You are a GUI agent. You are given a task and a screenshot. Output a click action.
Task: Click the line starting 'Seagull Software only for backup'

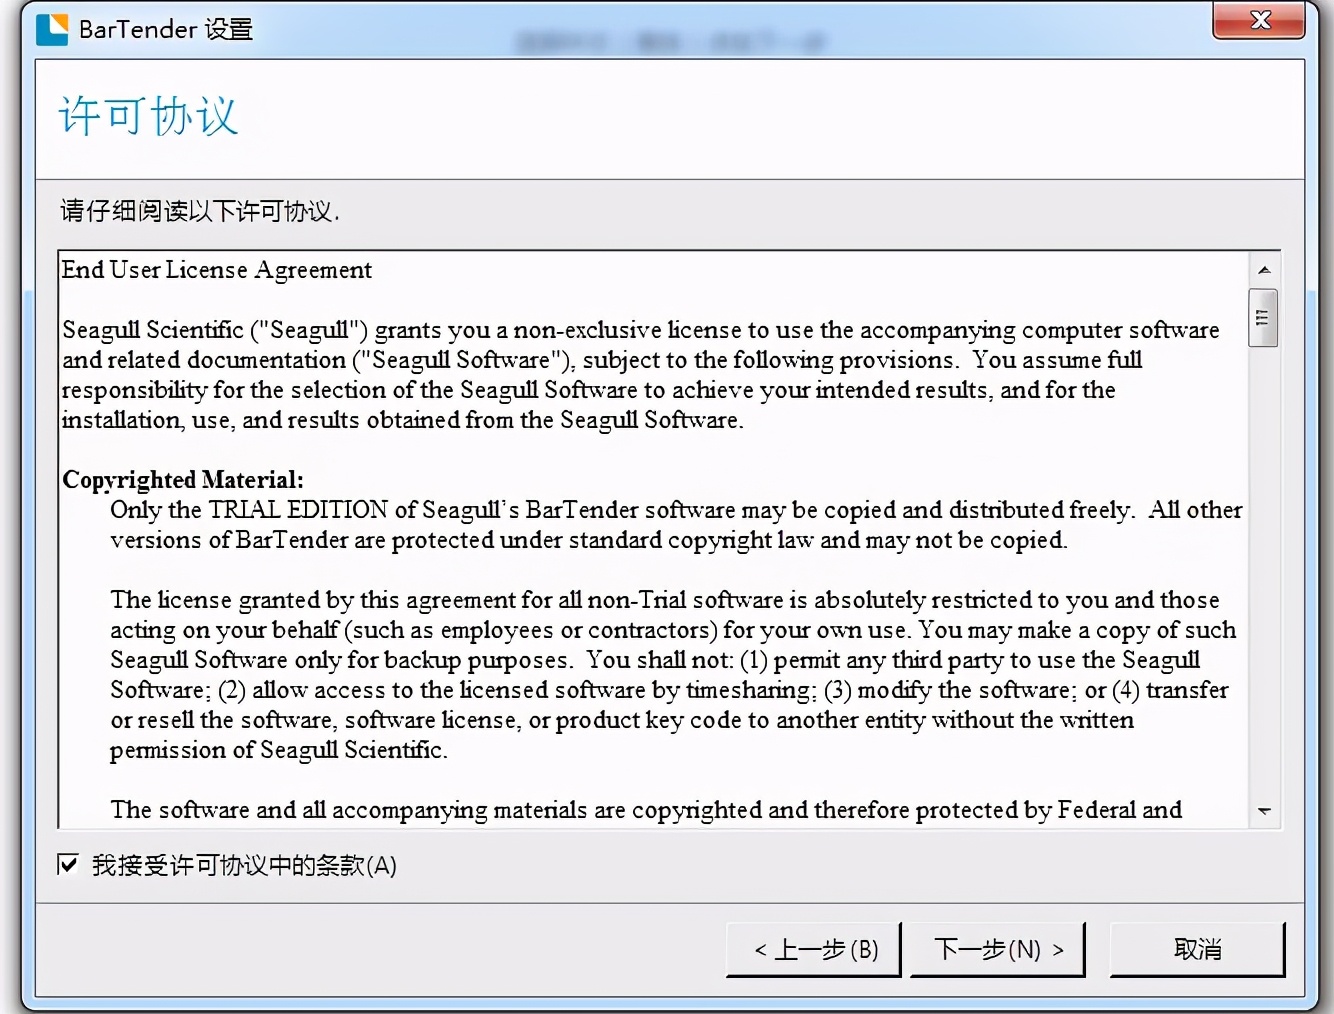655,660
